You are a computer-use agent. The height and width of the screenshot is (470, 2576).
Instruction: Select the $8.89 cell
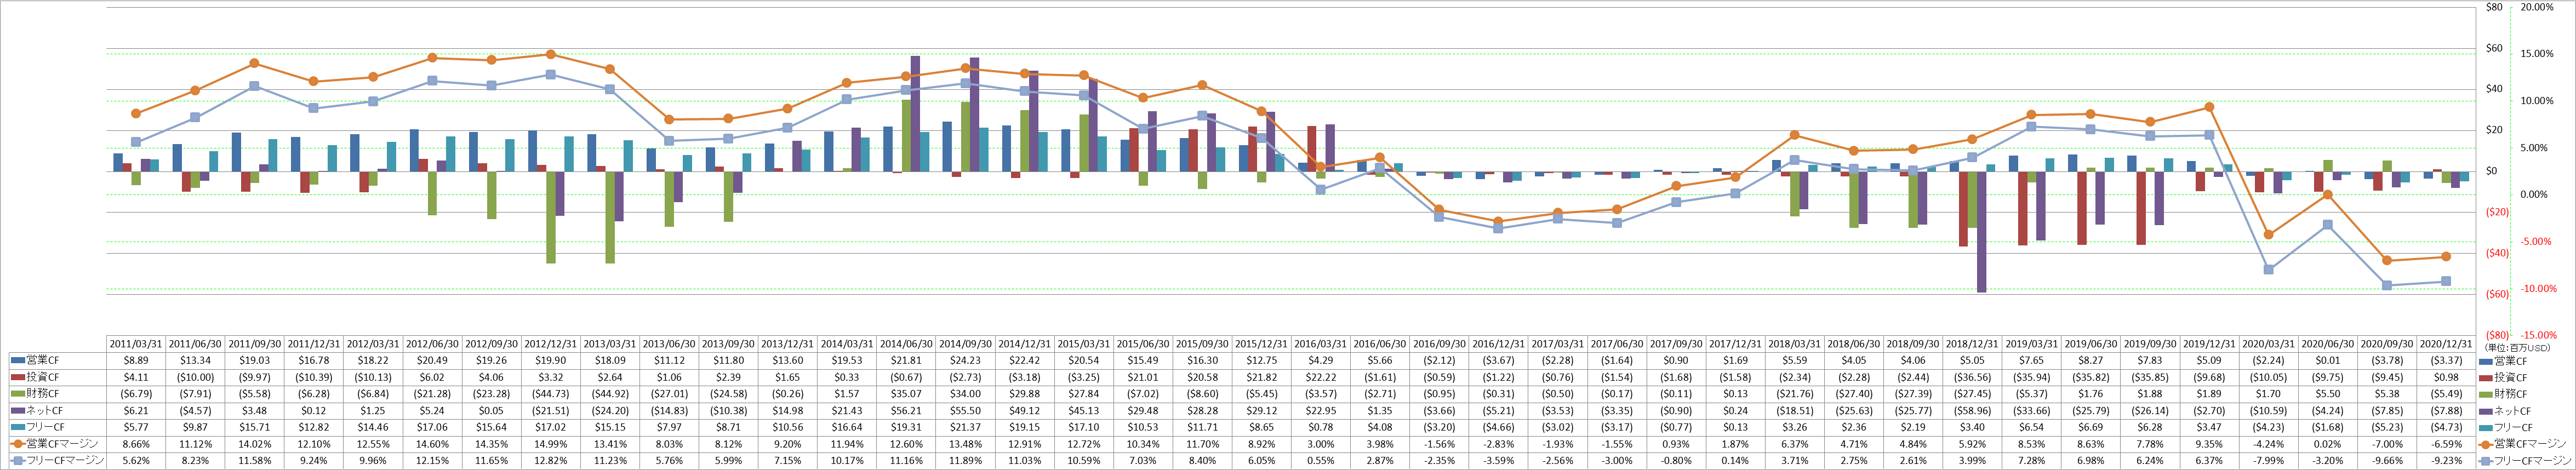[136, 360]
